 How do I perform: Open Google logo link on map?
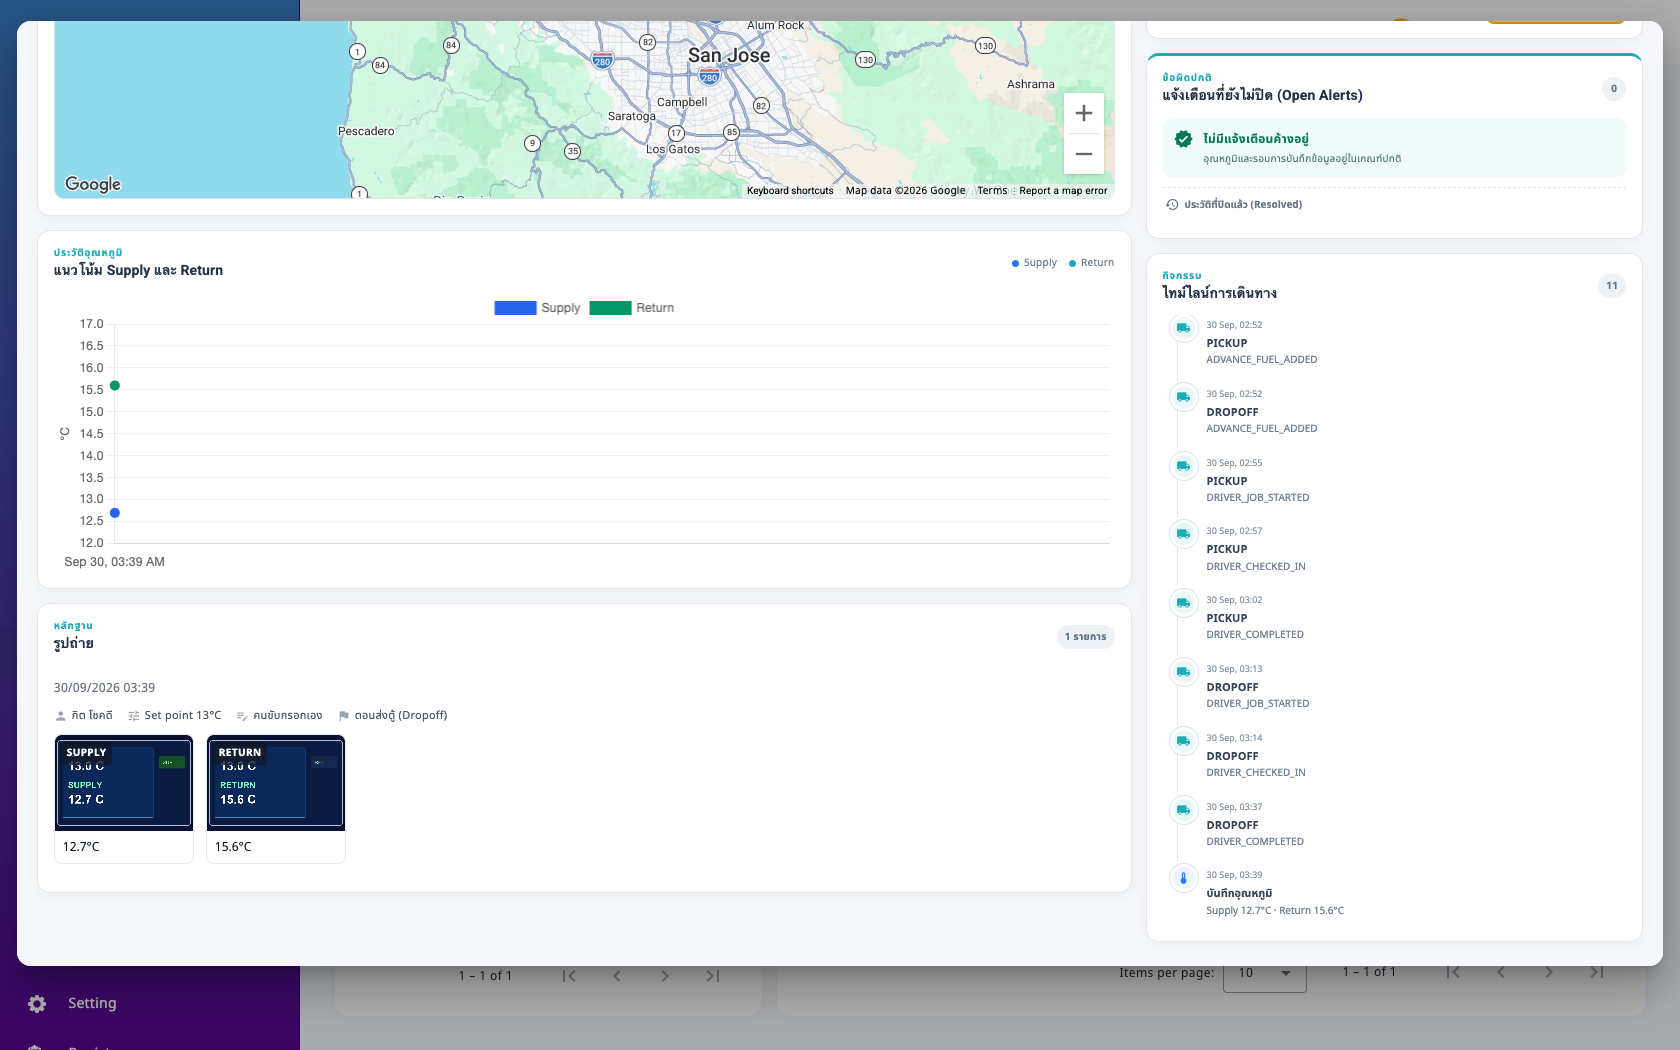pos(93,184)
